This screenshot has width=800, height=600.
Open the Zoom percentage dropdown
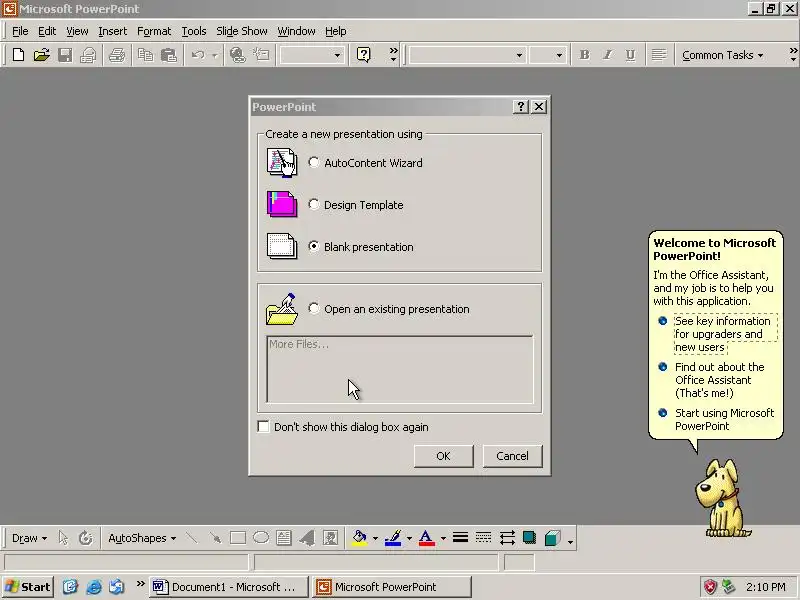(x=337, y=55)
